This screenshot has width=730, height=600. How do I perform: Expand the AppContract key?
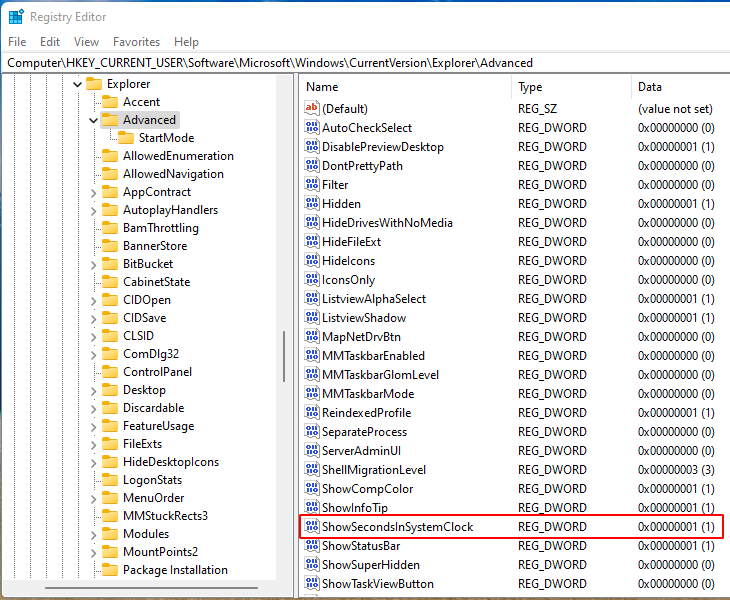click(93, 193)
